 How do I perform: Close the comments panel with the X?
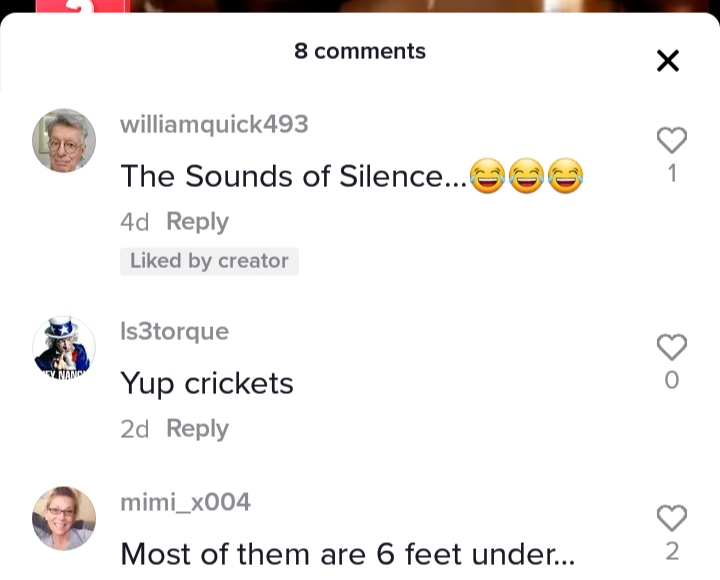668,61
